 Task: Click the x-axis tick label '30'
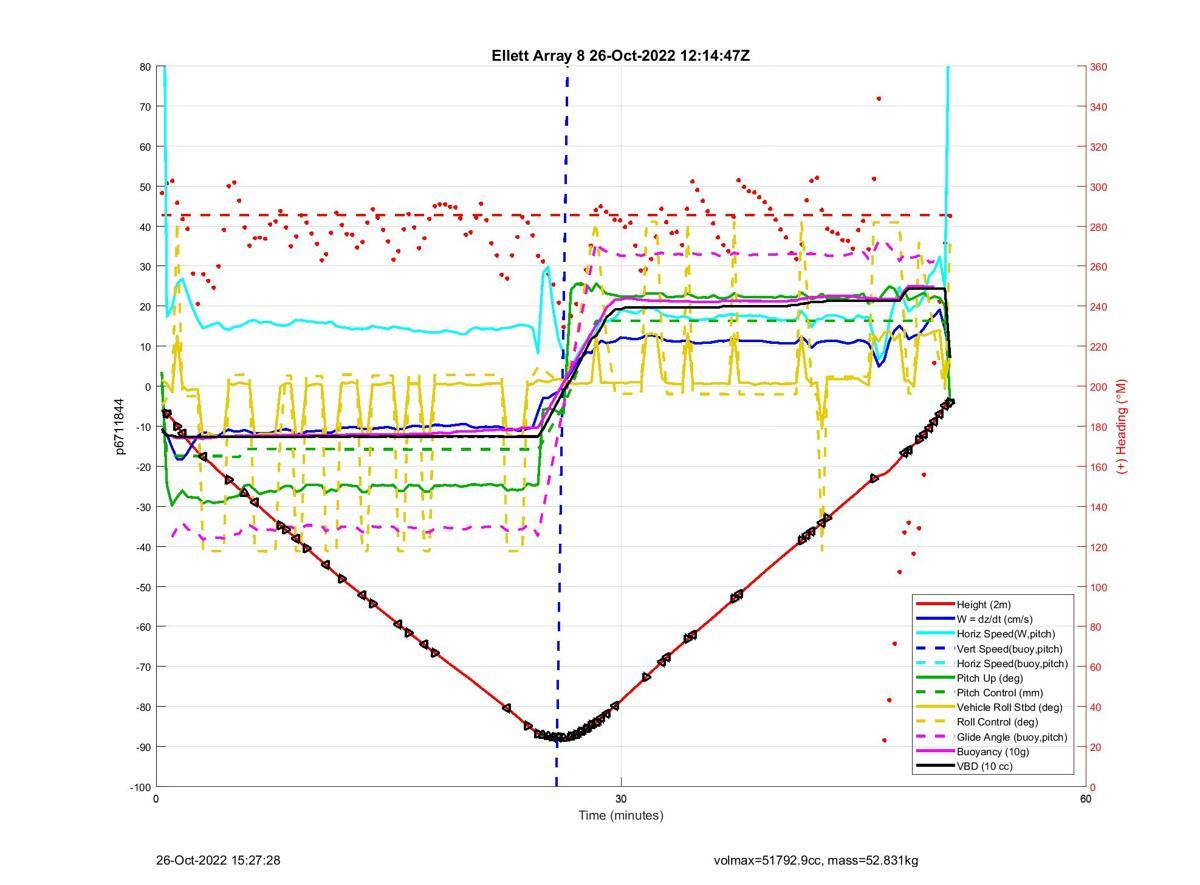tap(621, 798)
